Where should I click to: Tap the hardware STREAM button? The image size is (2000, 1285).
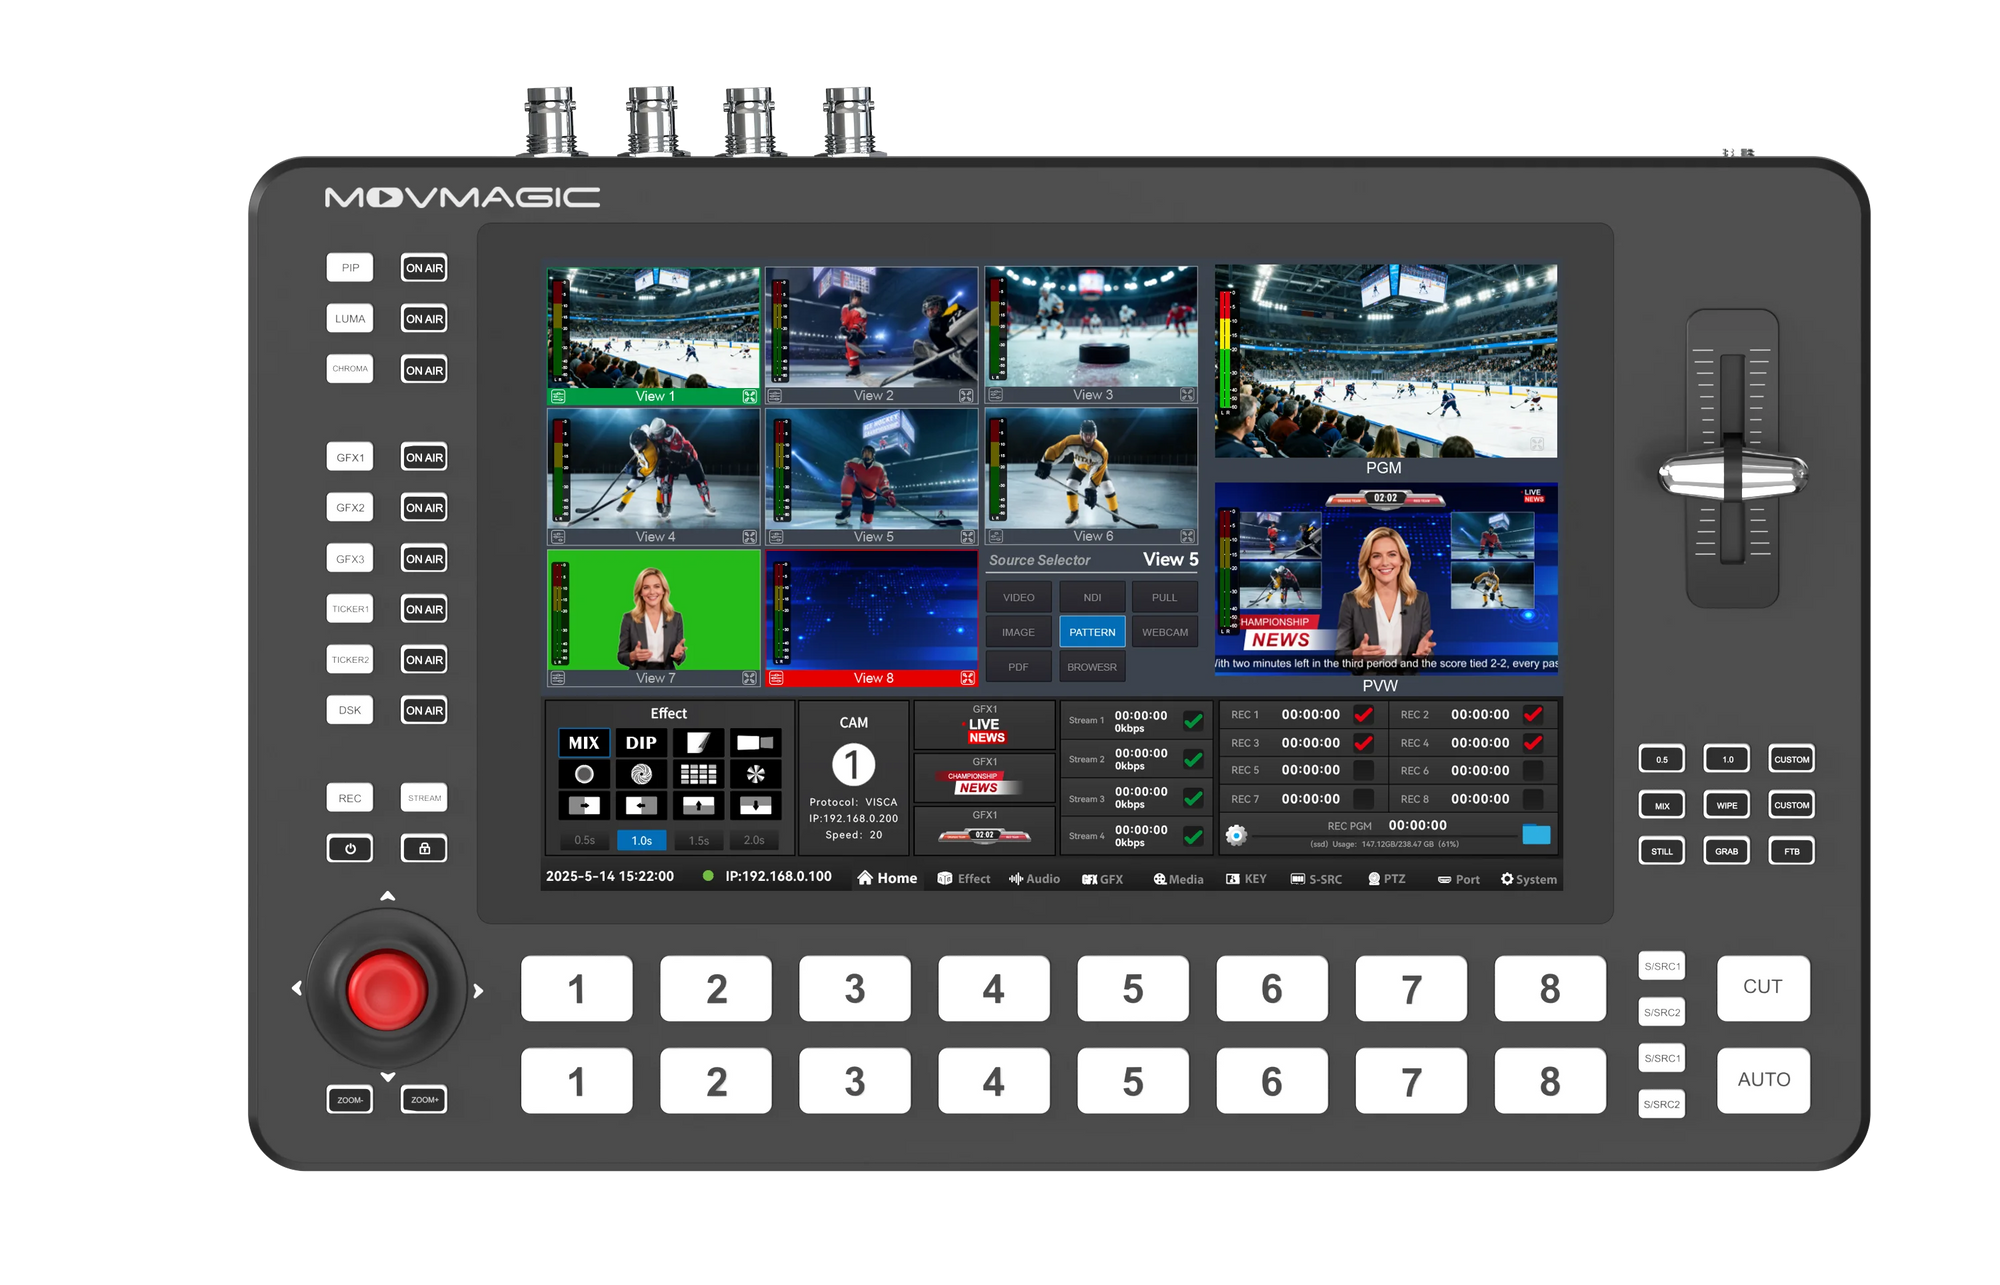click(x=424, y=798)
